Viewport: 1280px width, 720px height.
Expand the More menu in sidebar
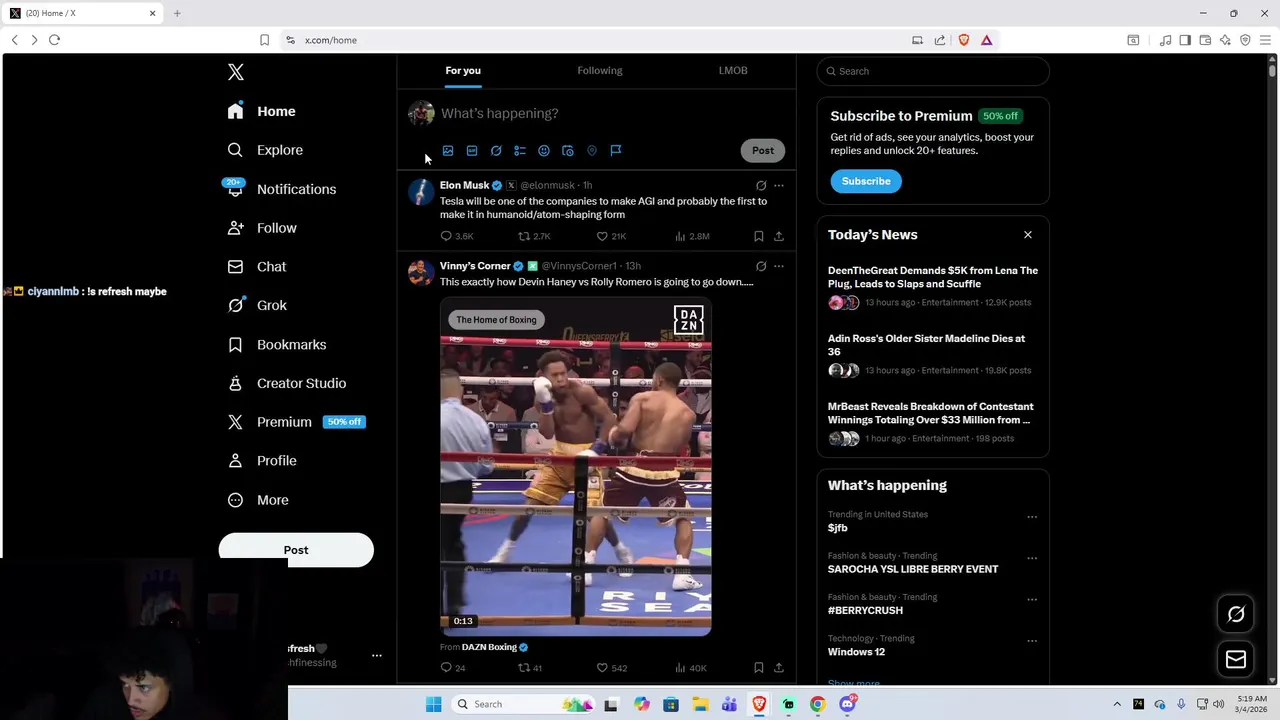pyautogui.click(x=258, y=500)
